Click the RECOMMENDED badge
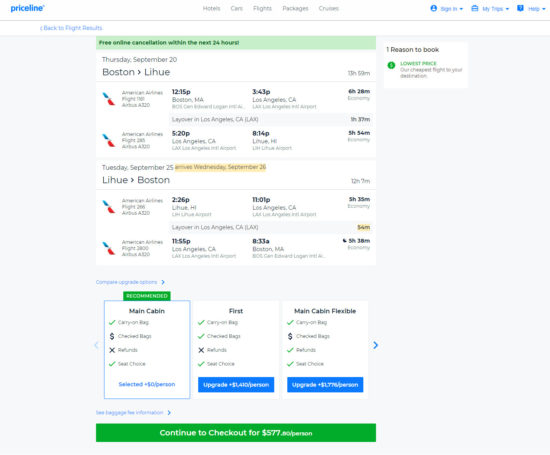The image size is (550, 455). (147, 296)
